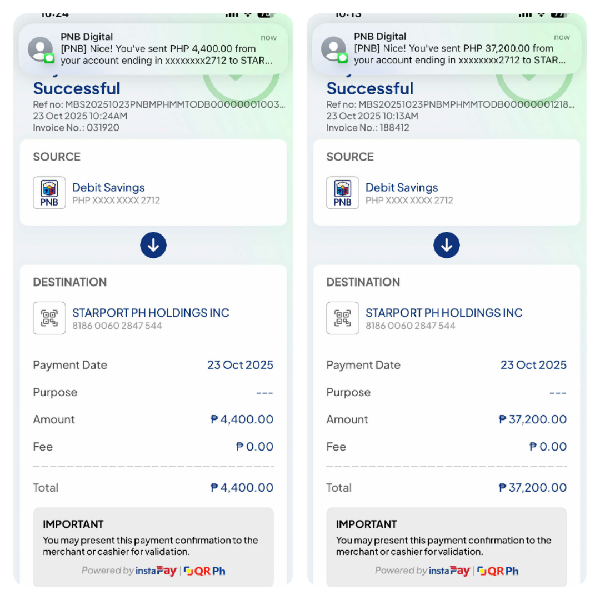The height and width of the screenshot is (600, 600).
Task: Tap STARPORT PH HOLDINGS INC on invoice 031920 receipt
Action: (x=150, y=313)
